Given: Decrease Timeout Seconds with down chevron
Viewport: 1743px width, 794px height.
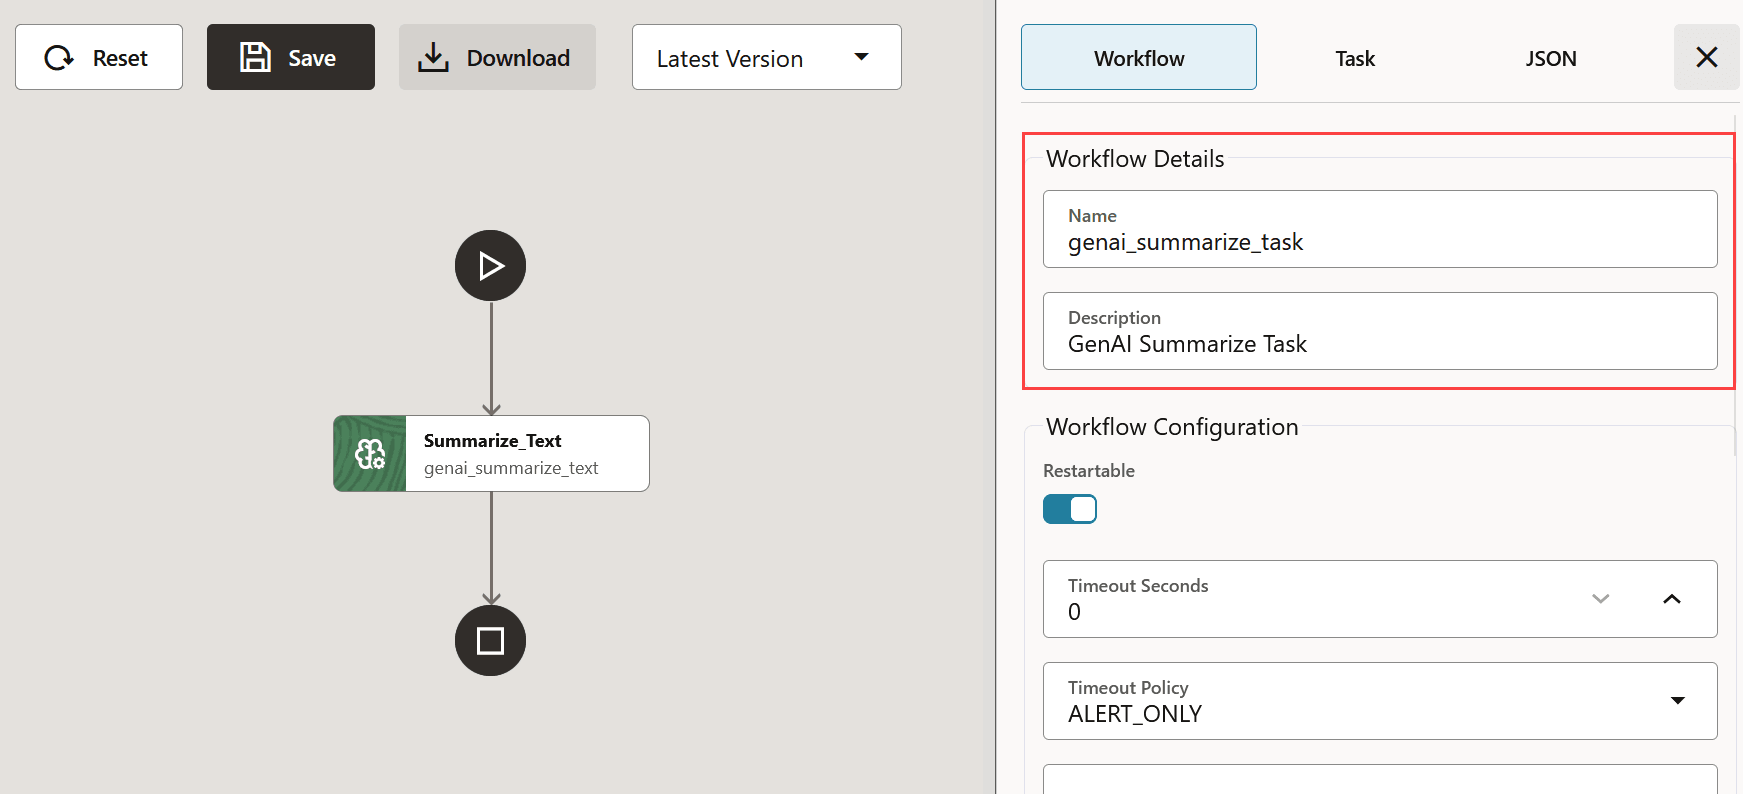Looking at the screenshot, I should [x=1601, y=598].
